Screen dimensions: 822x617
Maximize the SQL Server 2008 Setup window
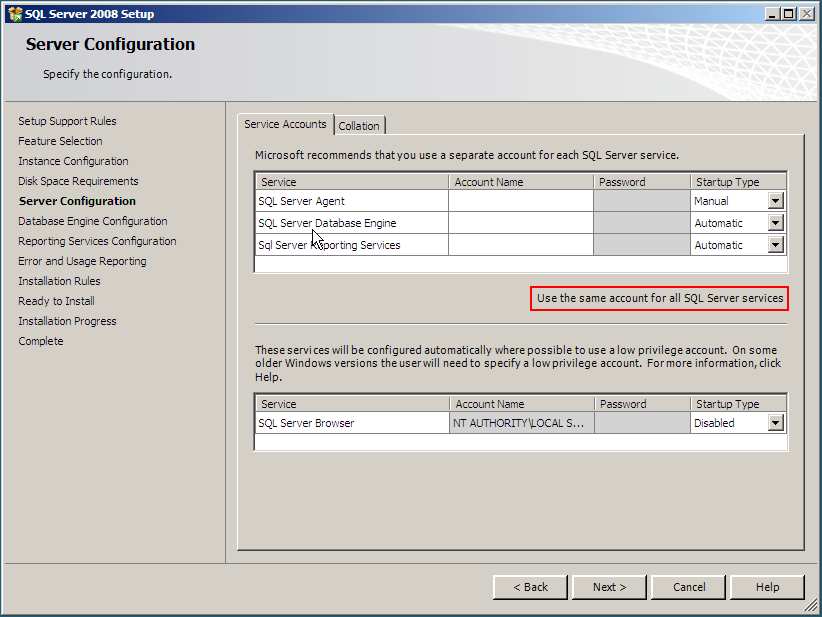(788, 14)
